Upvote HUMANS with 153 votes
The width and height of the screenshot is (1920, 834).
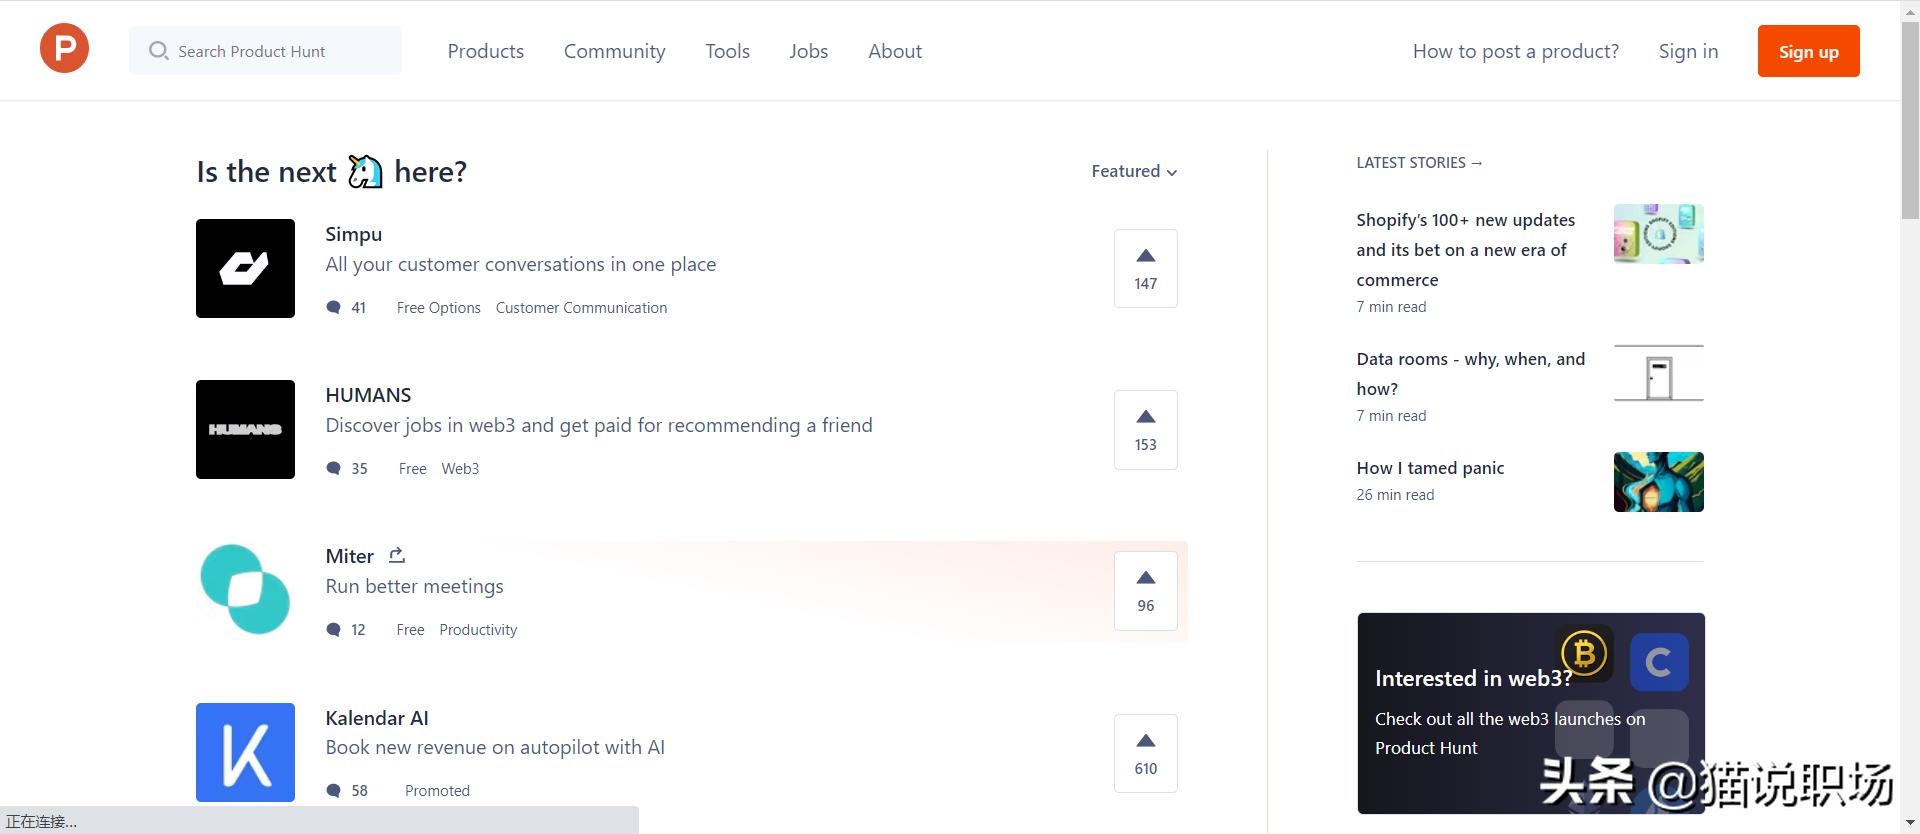(1146, 430)
